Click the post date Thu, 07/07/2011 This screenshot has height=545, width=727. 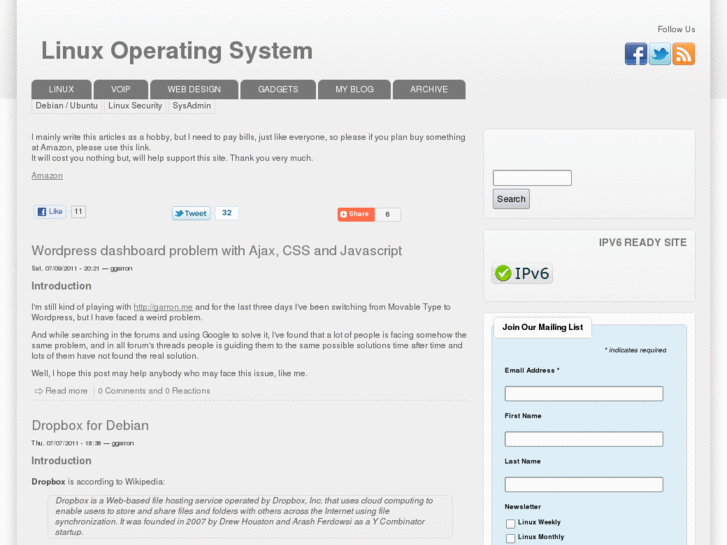coord(57,443)
